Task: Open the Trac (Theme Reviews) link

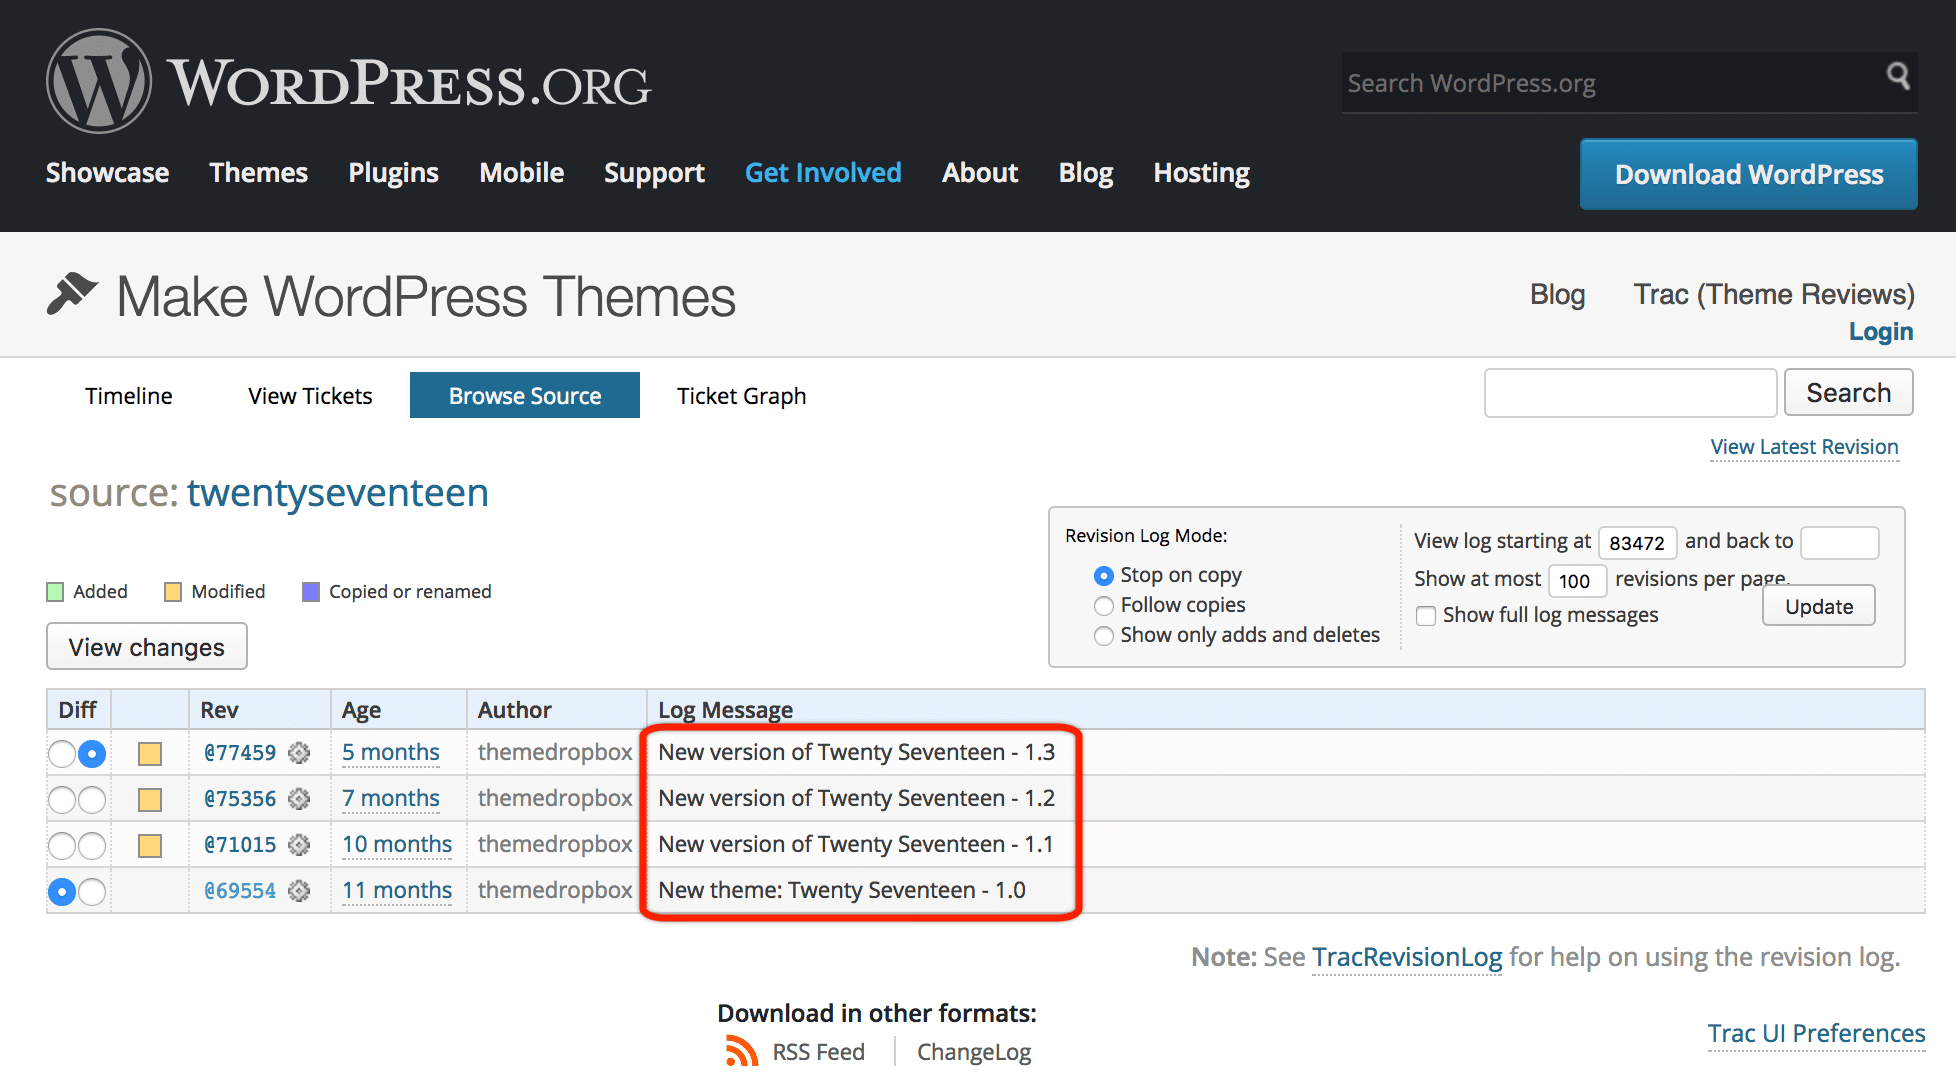Action: [x=1774, y=294]
